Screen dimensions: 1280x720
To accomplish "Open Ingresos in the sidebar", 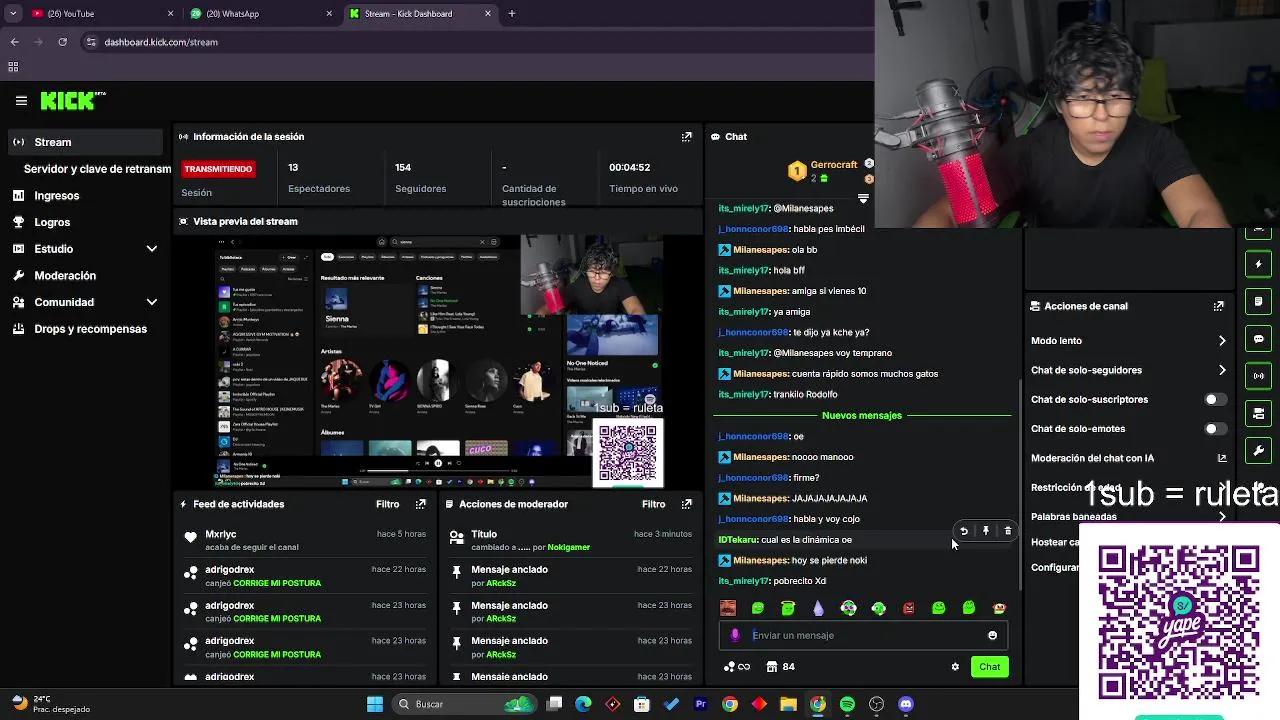I will click(x=56, y=196).
